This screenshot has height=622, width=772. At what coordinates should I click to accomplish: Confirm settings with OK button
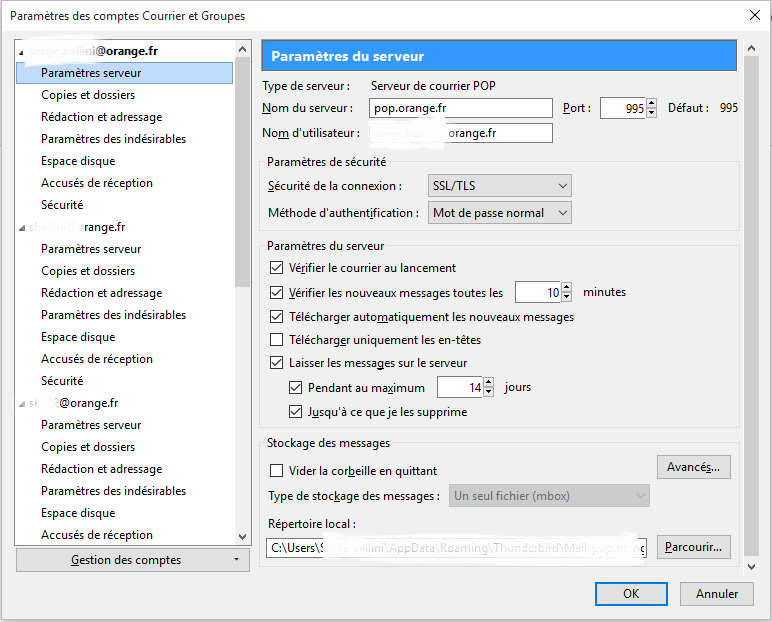(630, 594)
